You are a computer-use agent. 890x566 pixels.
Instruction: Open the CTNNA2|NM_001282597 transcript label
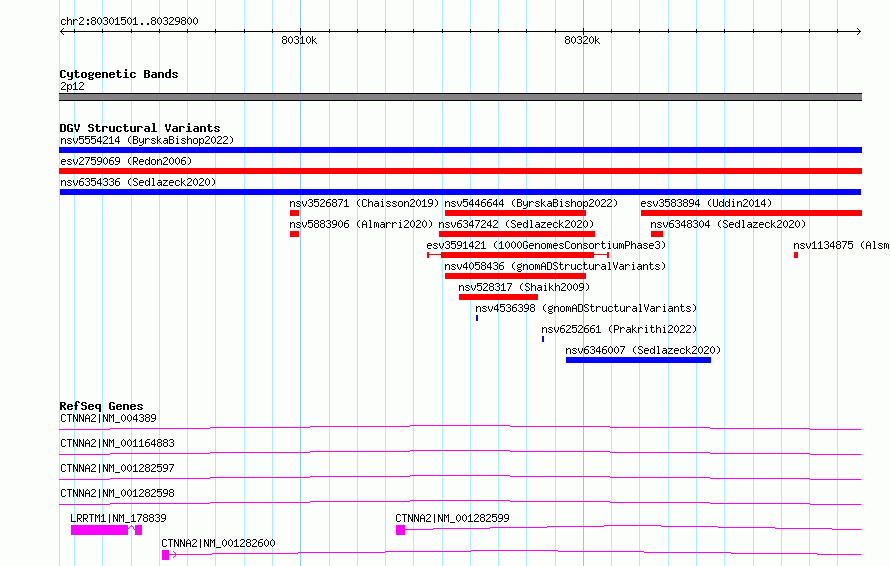117,468
